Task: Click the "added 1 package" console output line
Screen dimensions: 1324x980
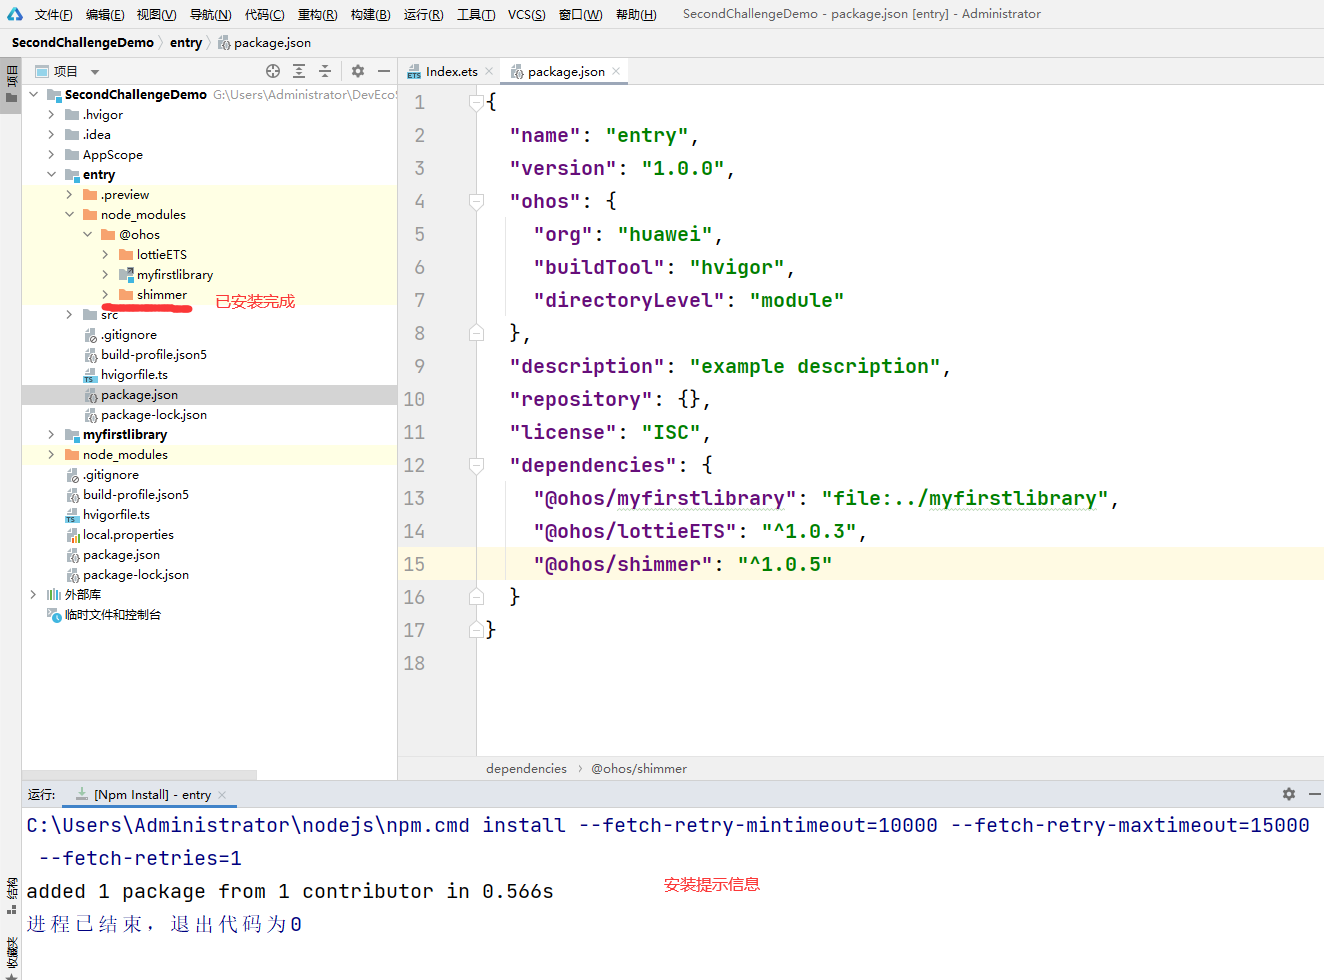Action: [290, 891]
